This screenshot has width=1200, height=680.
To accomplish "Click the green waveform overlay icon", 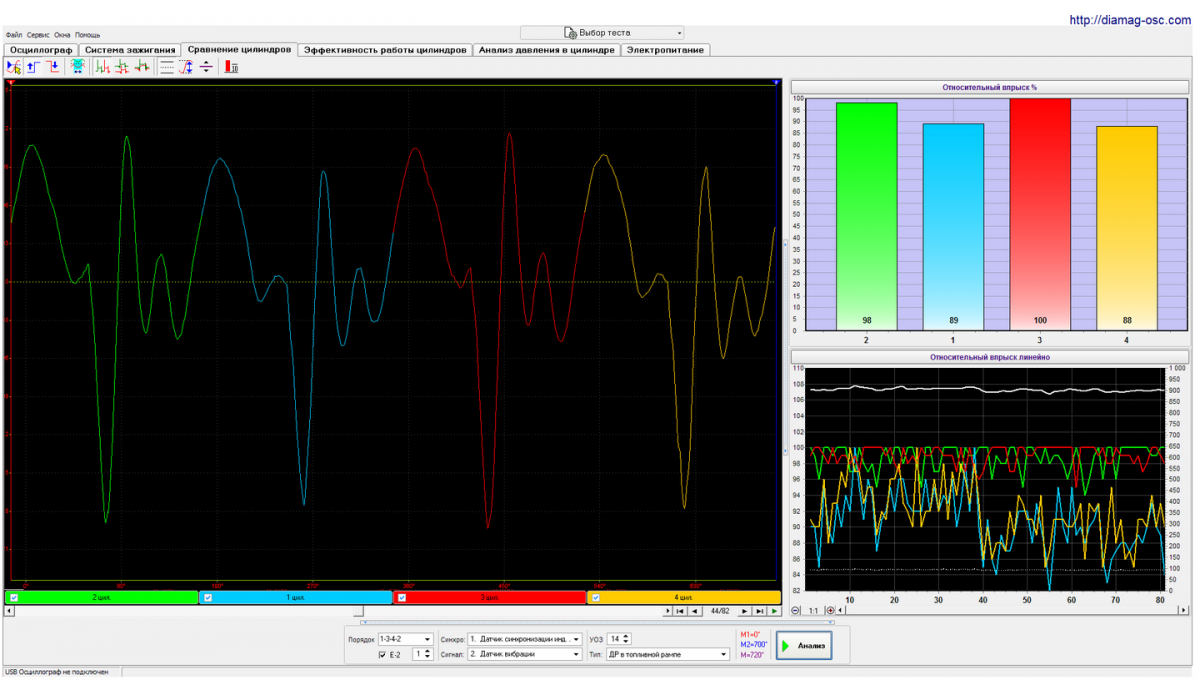I will [x=102, y=67].
